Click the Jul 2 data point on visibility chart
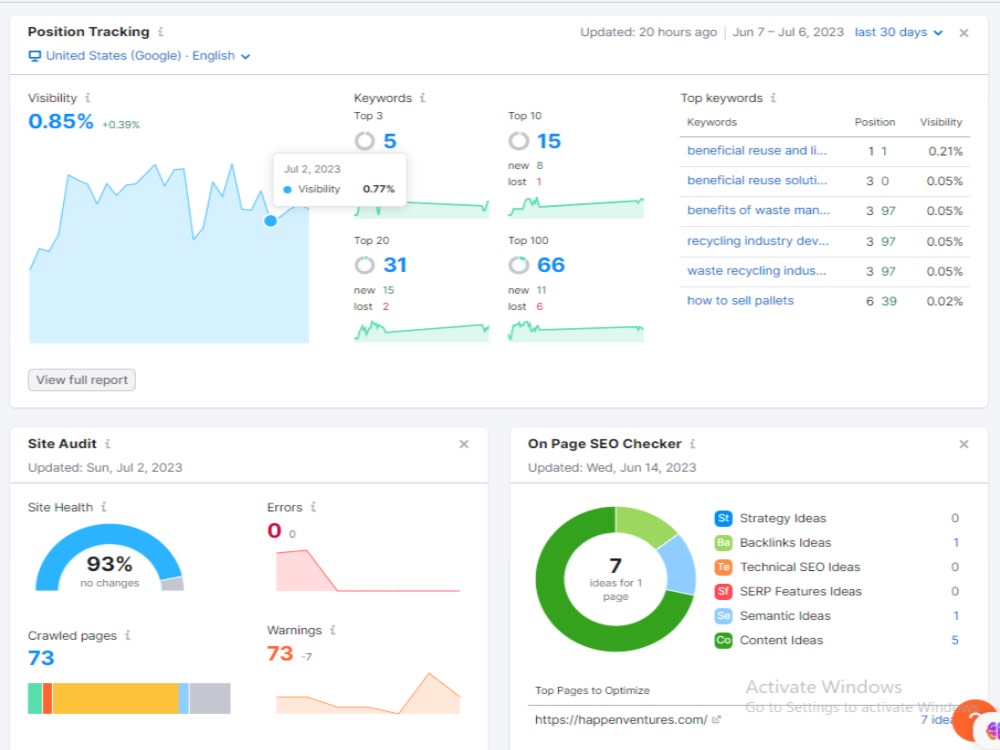1000x750 pixels. [270, 221]
